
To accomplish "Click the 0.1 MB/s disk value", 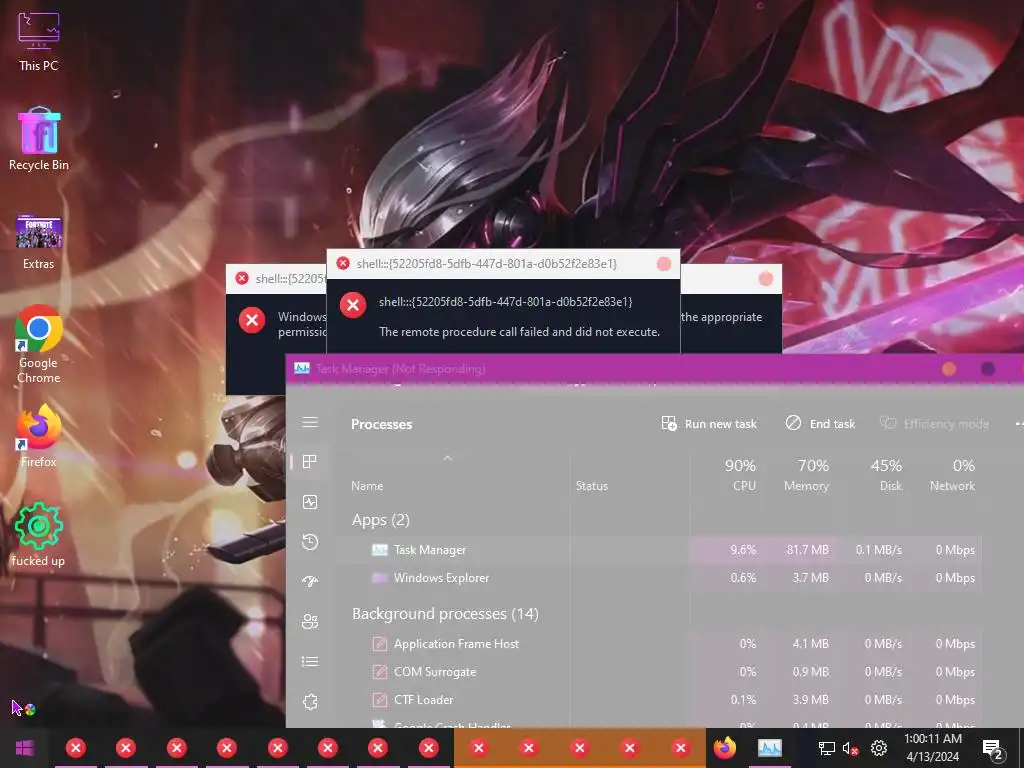I will tap(878, 550).
